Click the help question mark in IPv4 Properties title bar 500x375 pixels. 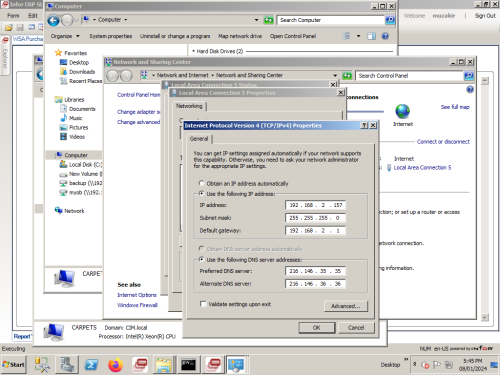364,125
